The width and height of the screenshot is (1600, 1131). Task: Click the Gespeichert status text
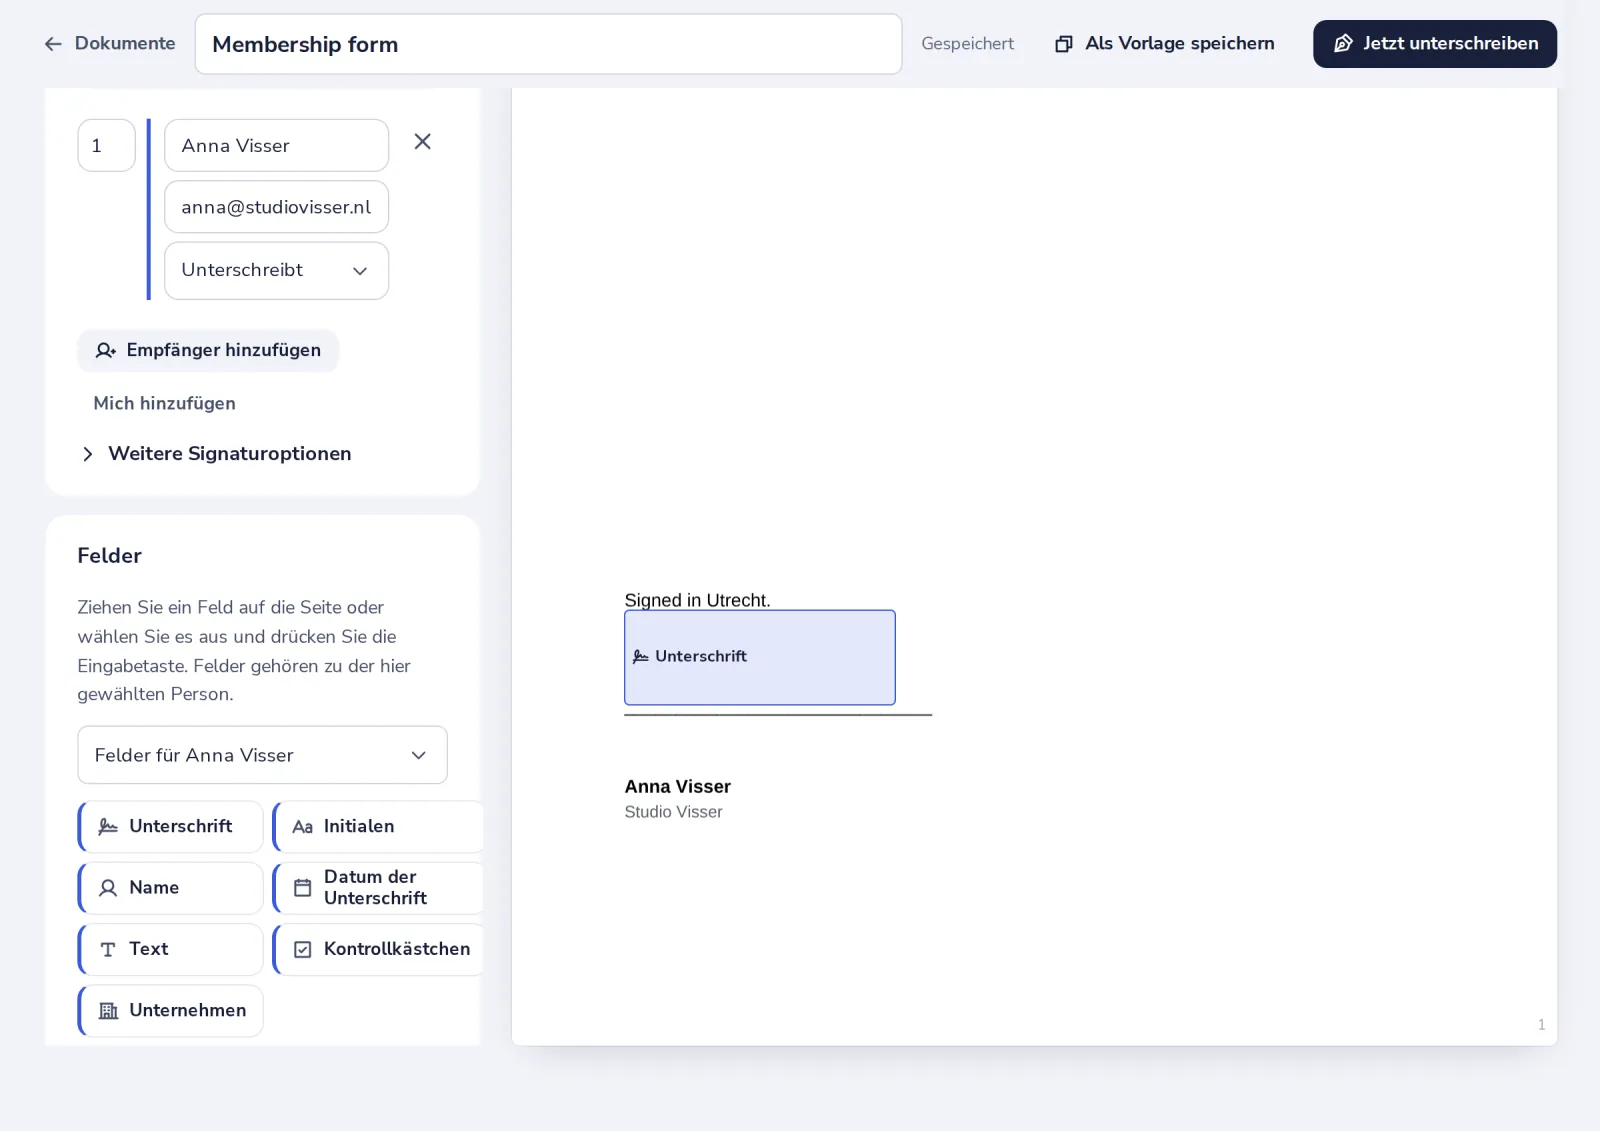(x=967, y=44)
